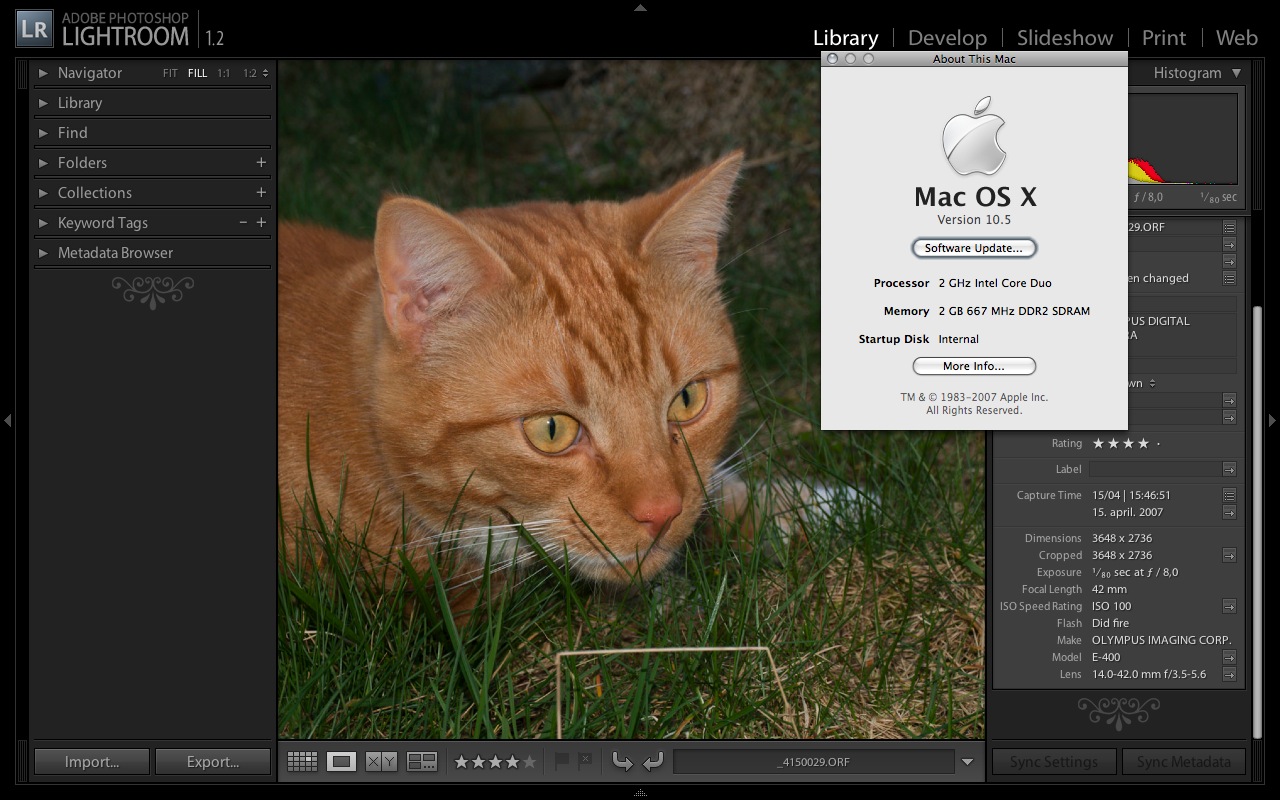
Task: Open Compare view with the XY icon
Action: coord(381,762)
